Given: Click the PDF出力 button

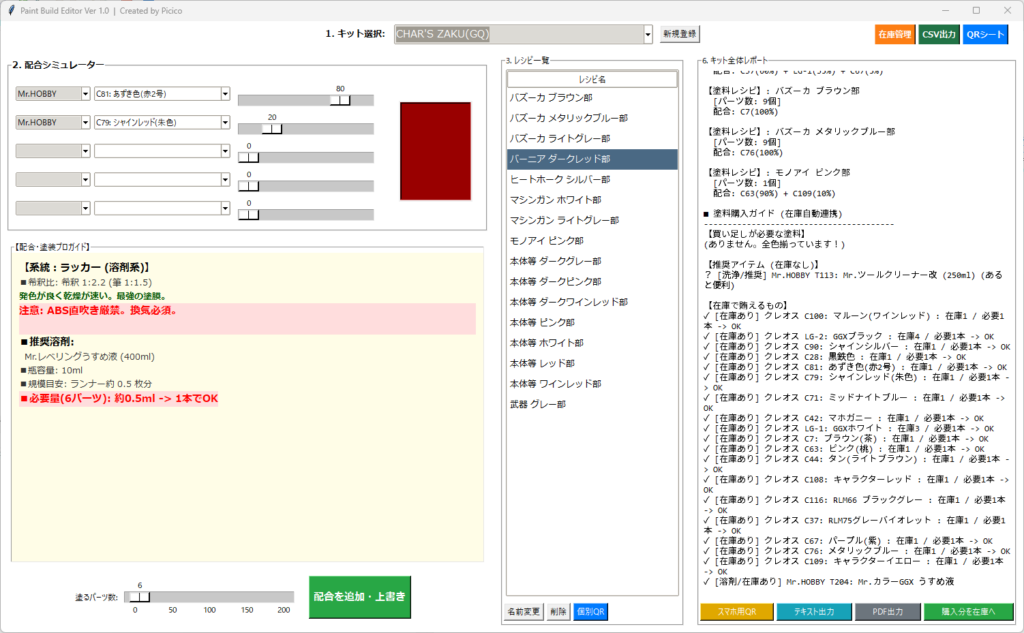Looking at the screenshot, I should (887, 612).
